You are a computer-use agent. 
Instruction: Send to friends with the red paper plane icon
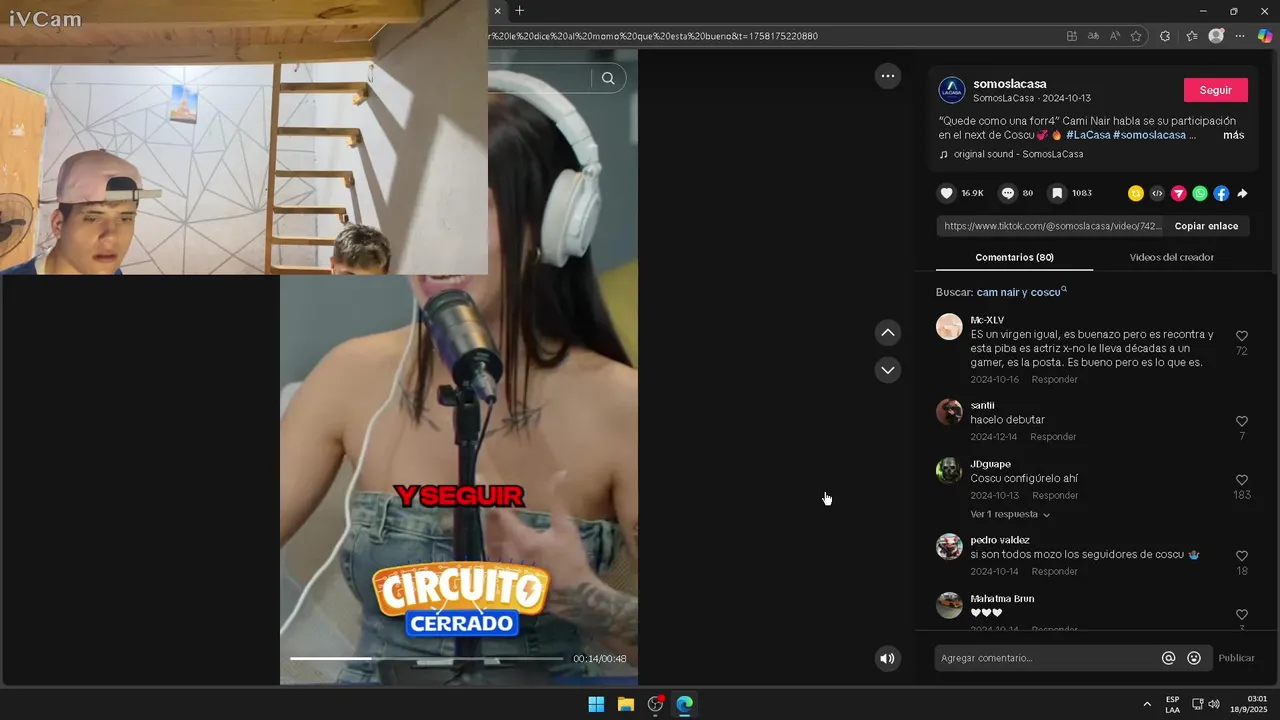[1179, 193]
